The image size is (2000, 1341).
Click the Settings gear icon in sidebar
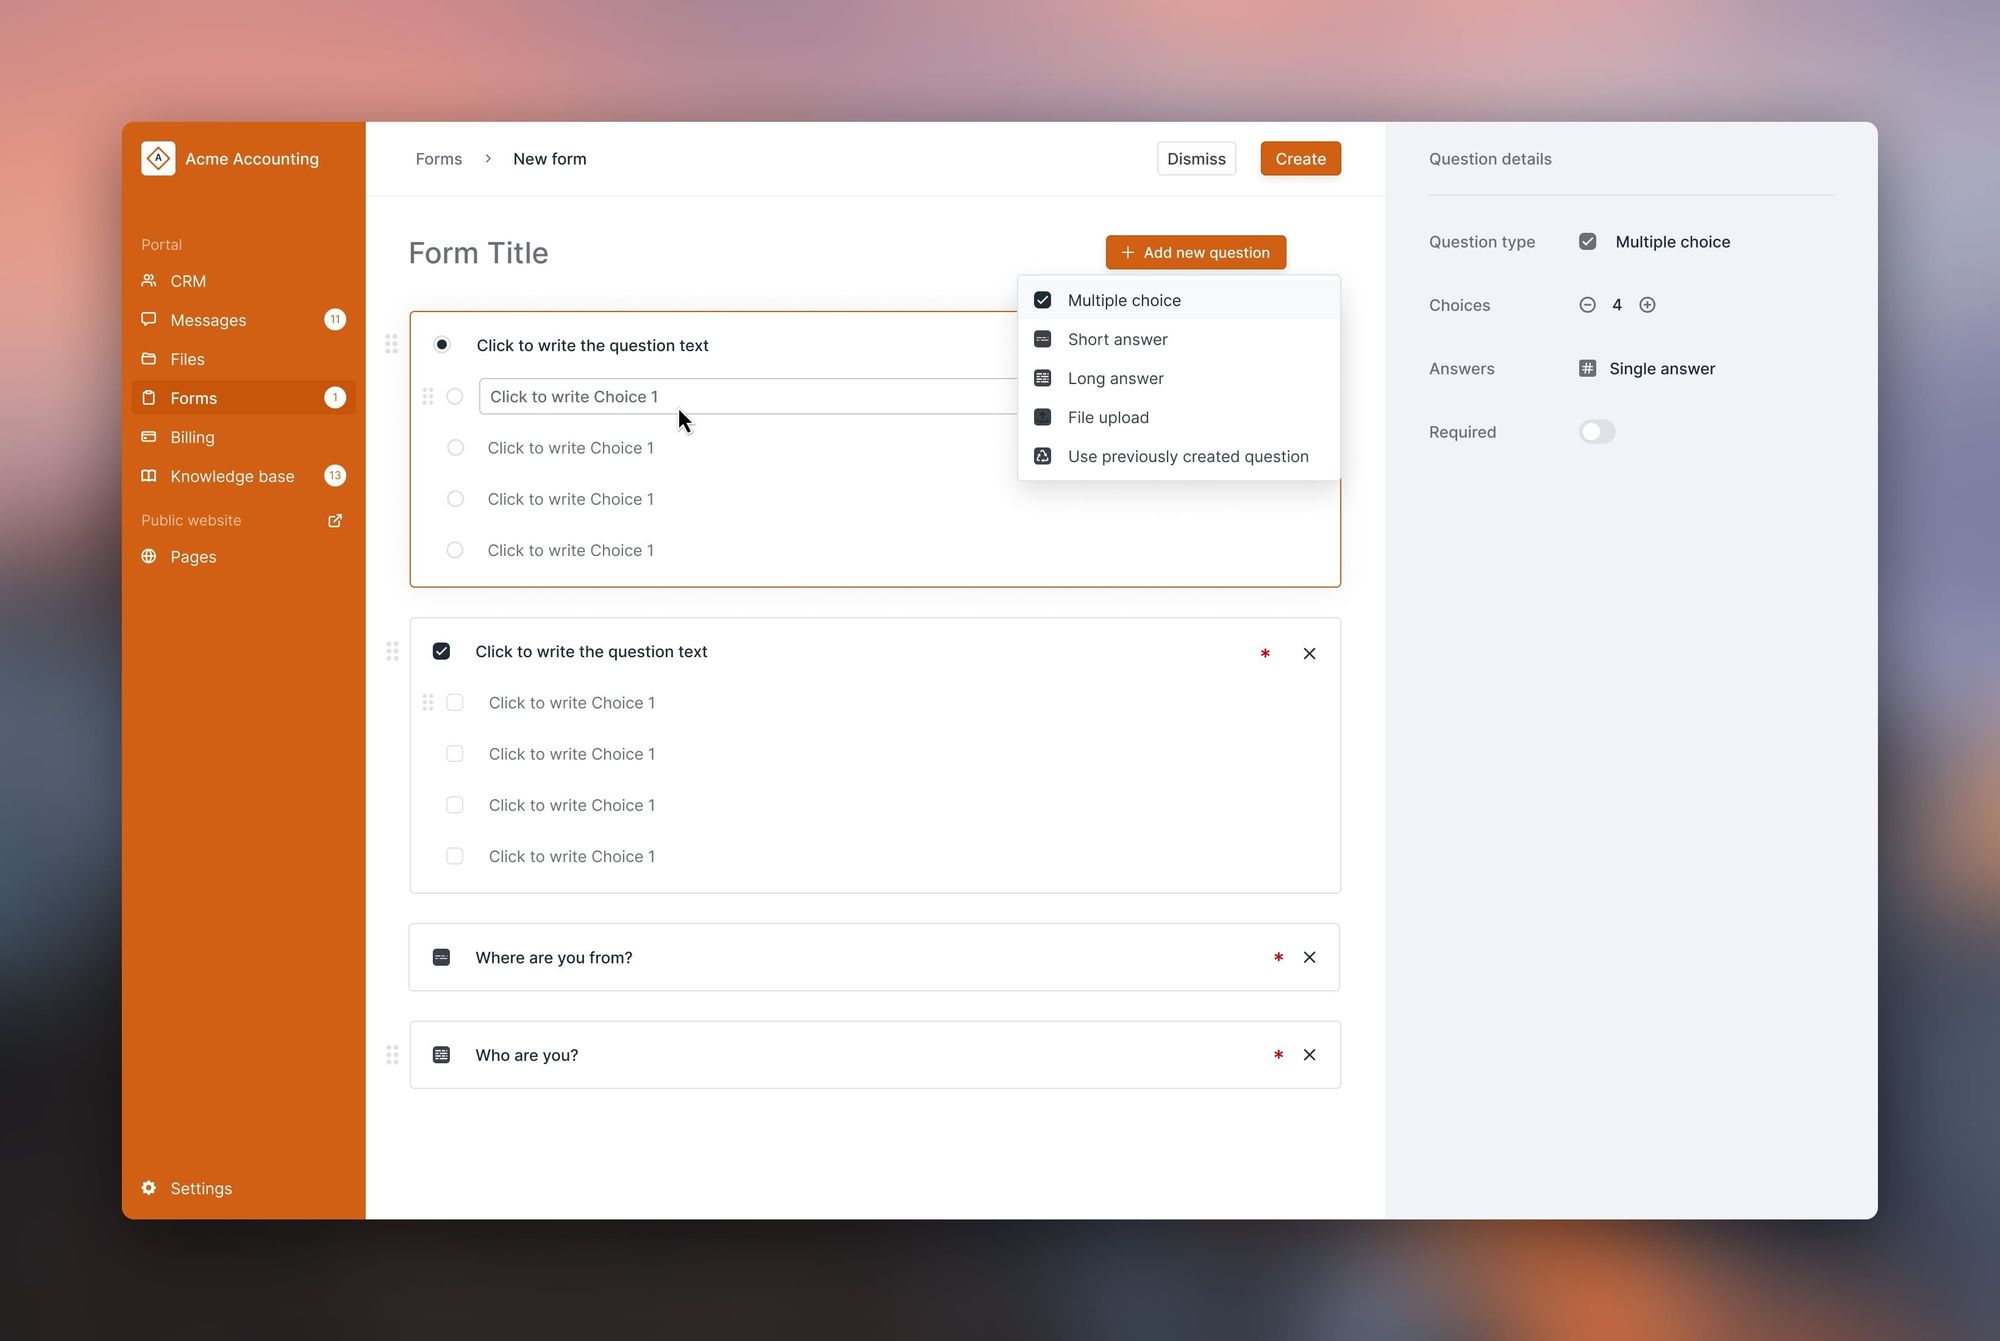pos(149,1188)
